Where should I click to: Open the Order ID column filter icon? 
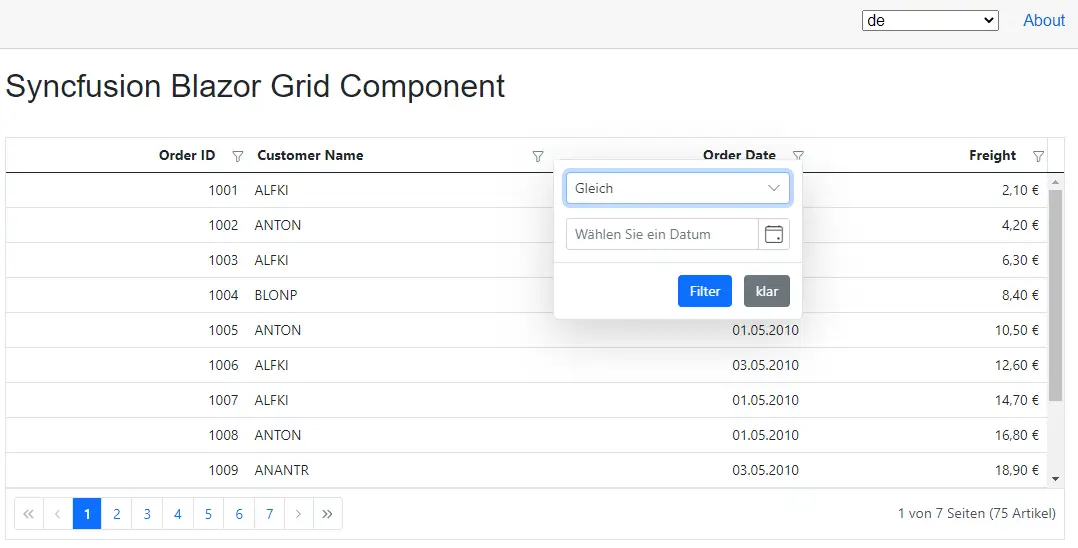tap(238, 157)
